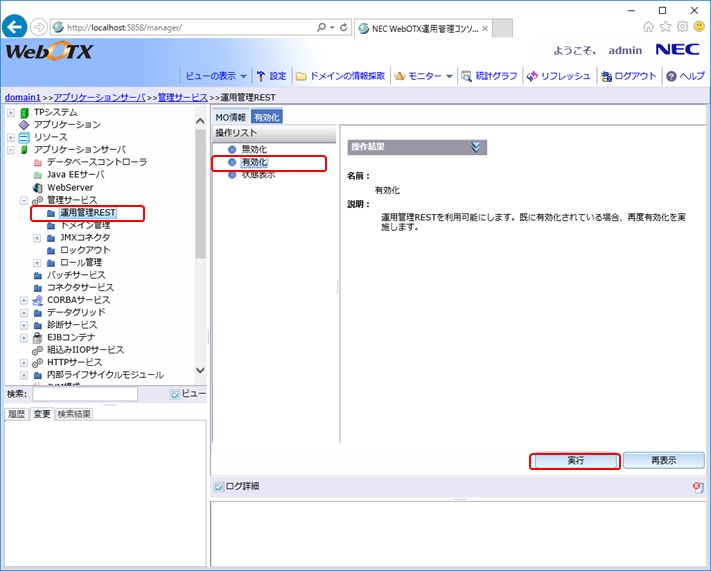Open the 設定 (settings) toolbar item
Viewport: 711px width, 571px height.
pos(271,76)
